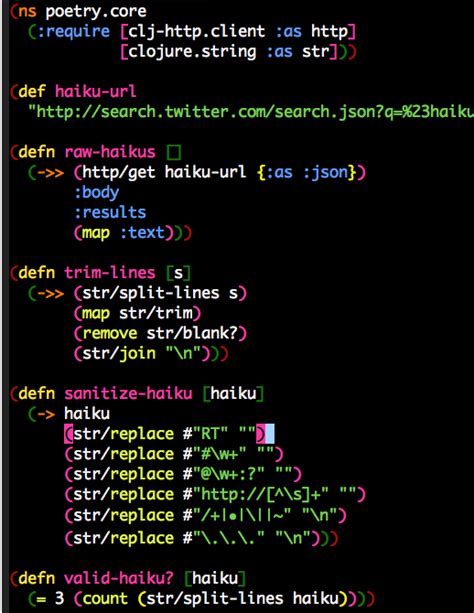
Task: Click the clj-http.client require entry
Action: (x=238, y=32)
